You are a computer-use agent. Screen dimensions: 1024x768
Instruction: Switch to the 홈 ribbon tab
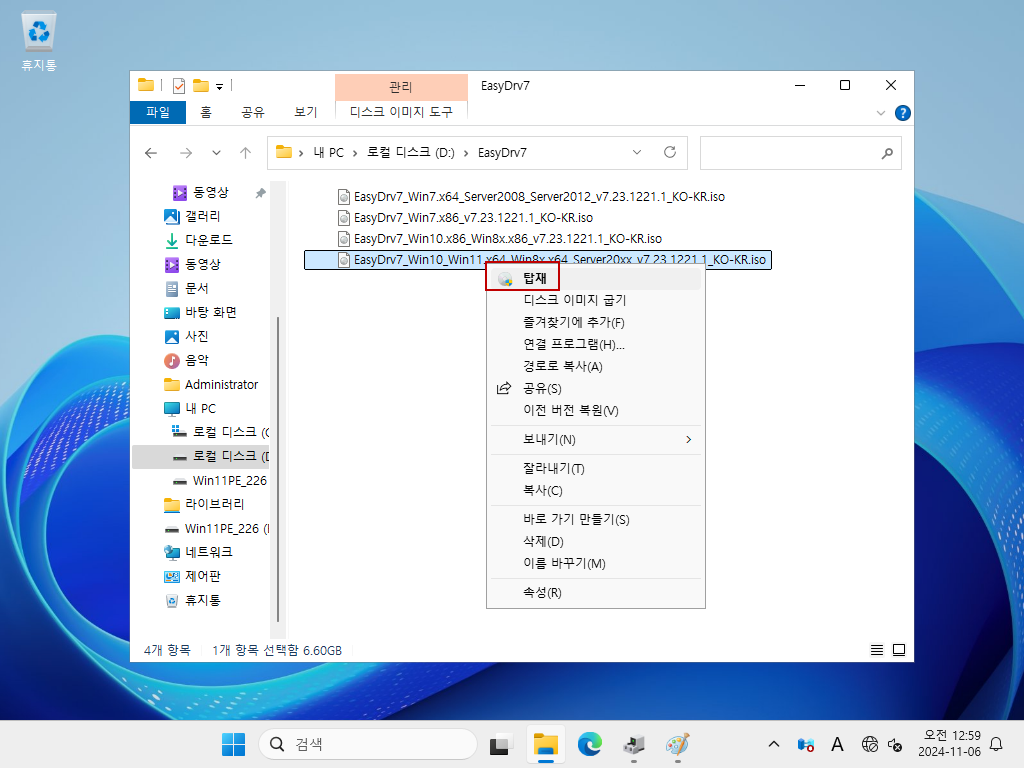(x=206, y=112)
